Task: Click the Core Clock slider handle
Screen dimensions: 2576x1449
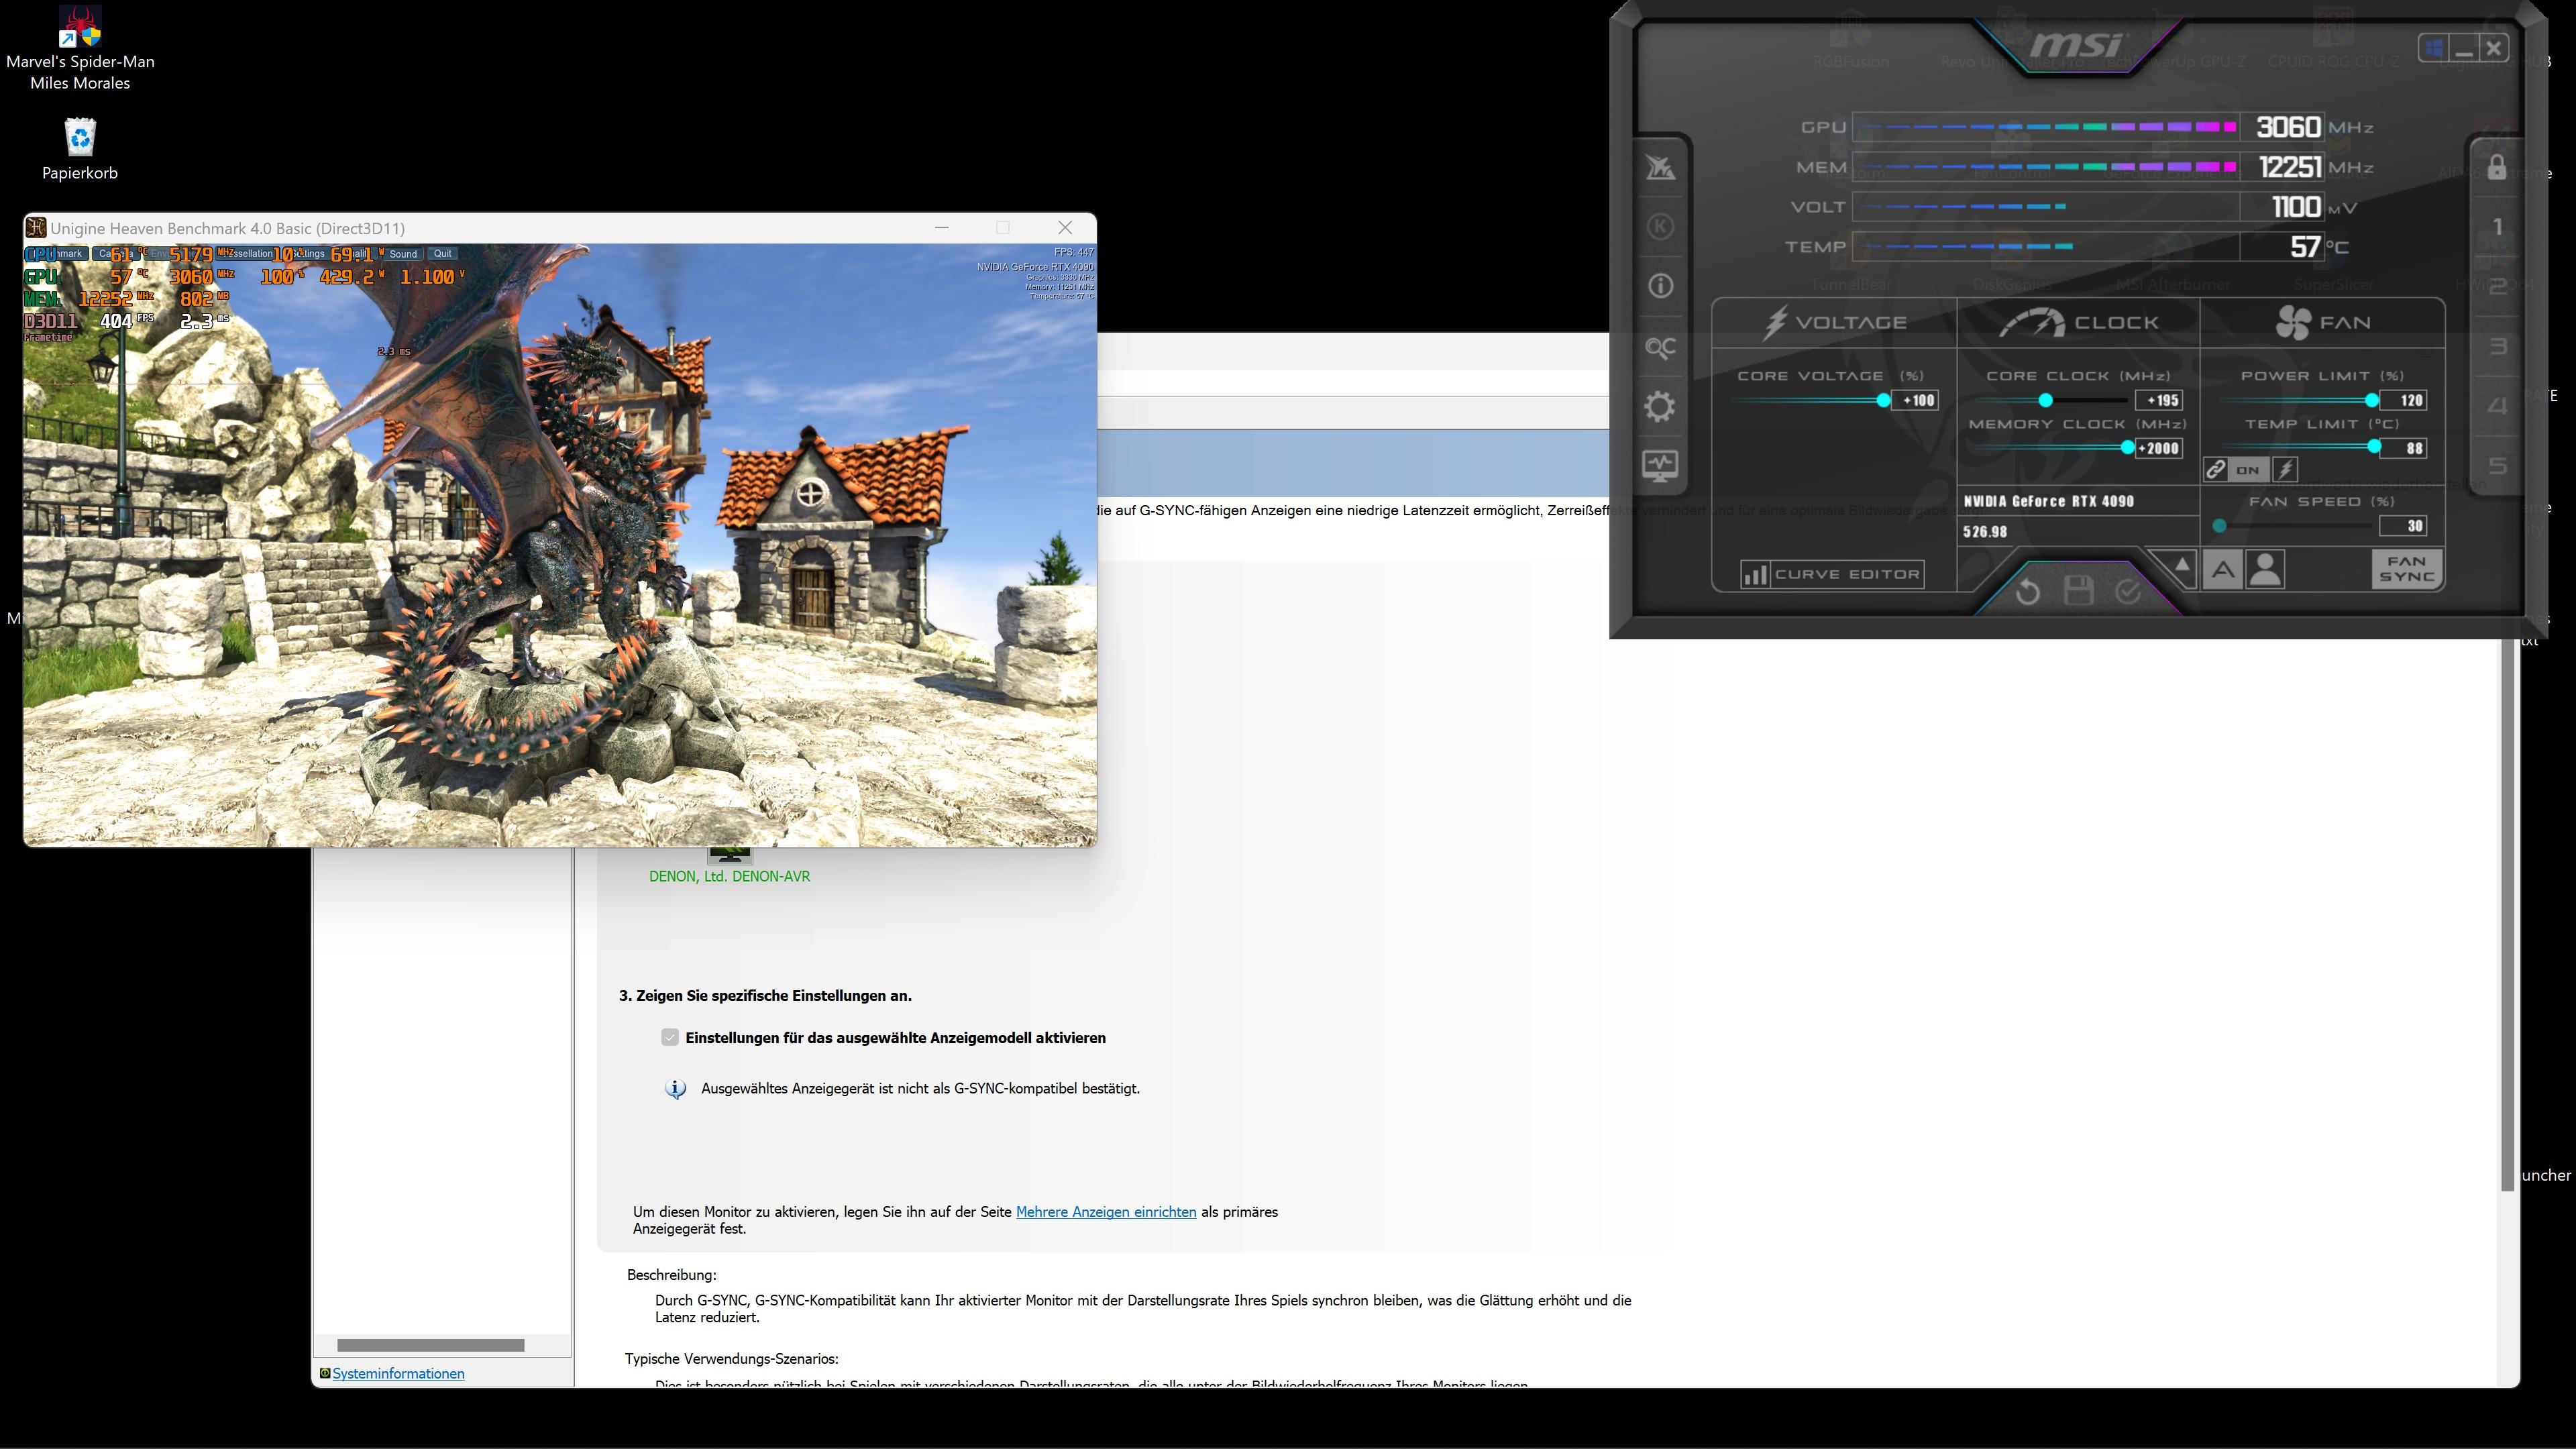Action: [2046, 400]
